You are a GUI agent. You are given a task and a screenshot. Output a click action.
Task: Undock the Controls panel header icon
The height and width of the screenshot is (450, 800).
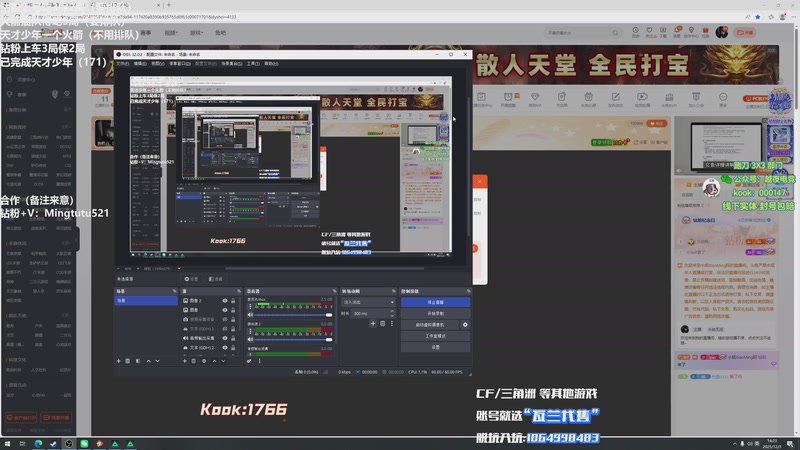click(468, 291)
